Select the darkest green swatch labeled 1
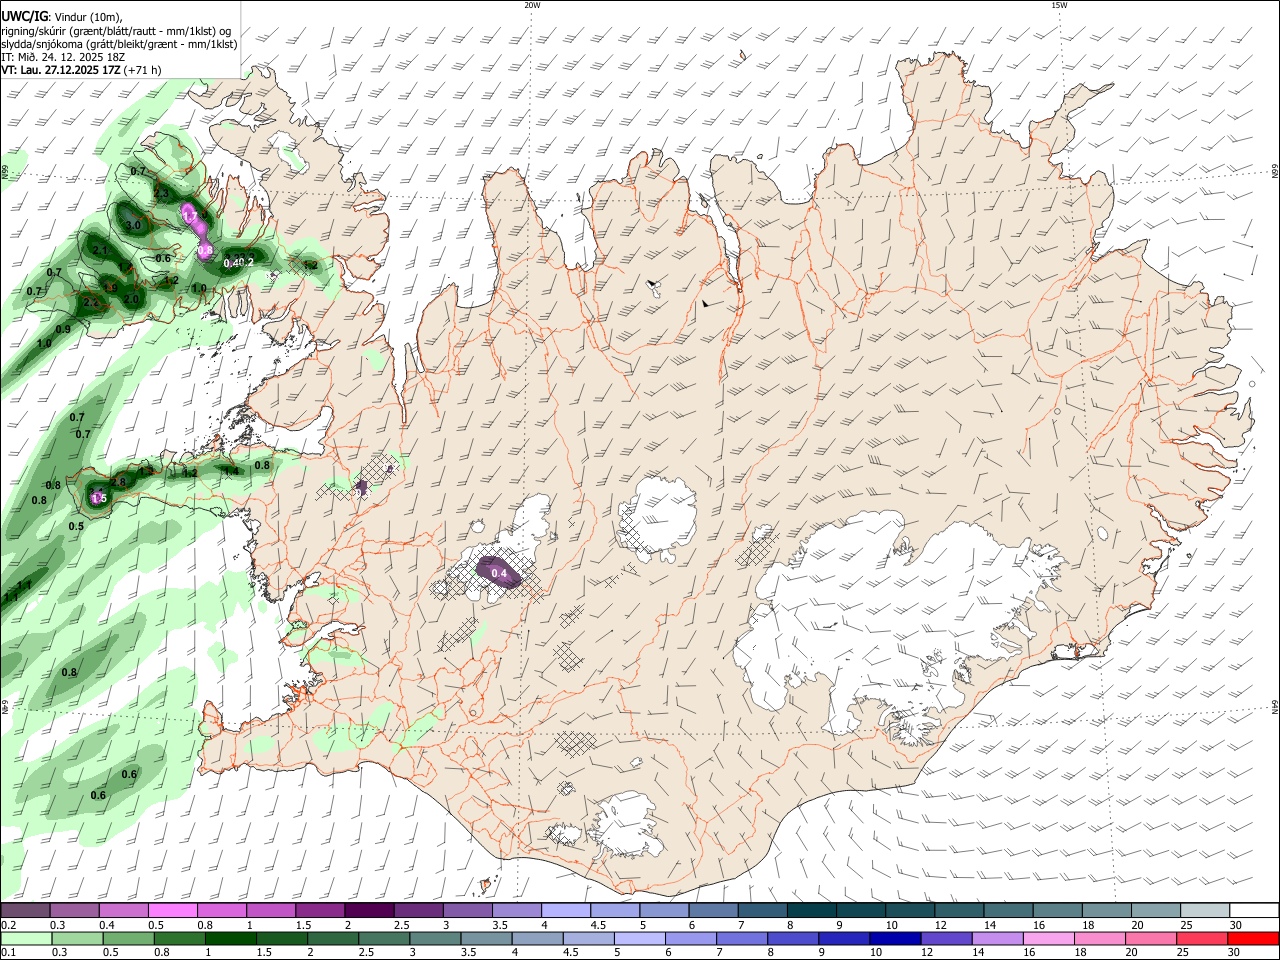 pos(230,938)
